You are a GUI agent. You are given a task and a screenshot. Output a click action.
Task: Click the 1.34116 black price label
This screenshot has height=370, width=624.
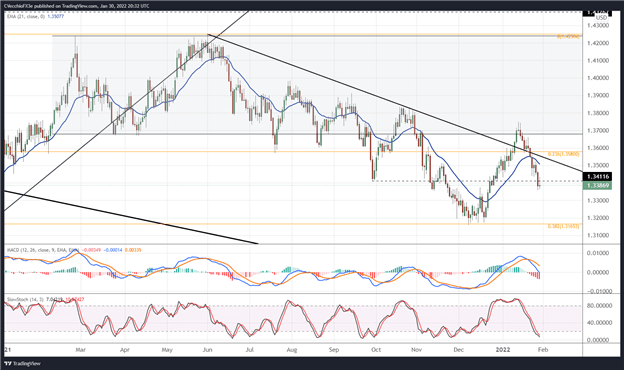click(597, 176)
